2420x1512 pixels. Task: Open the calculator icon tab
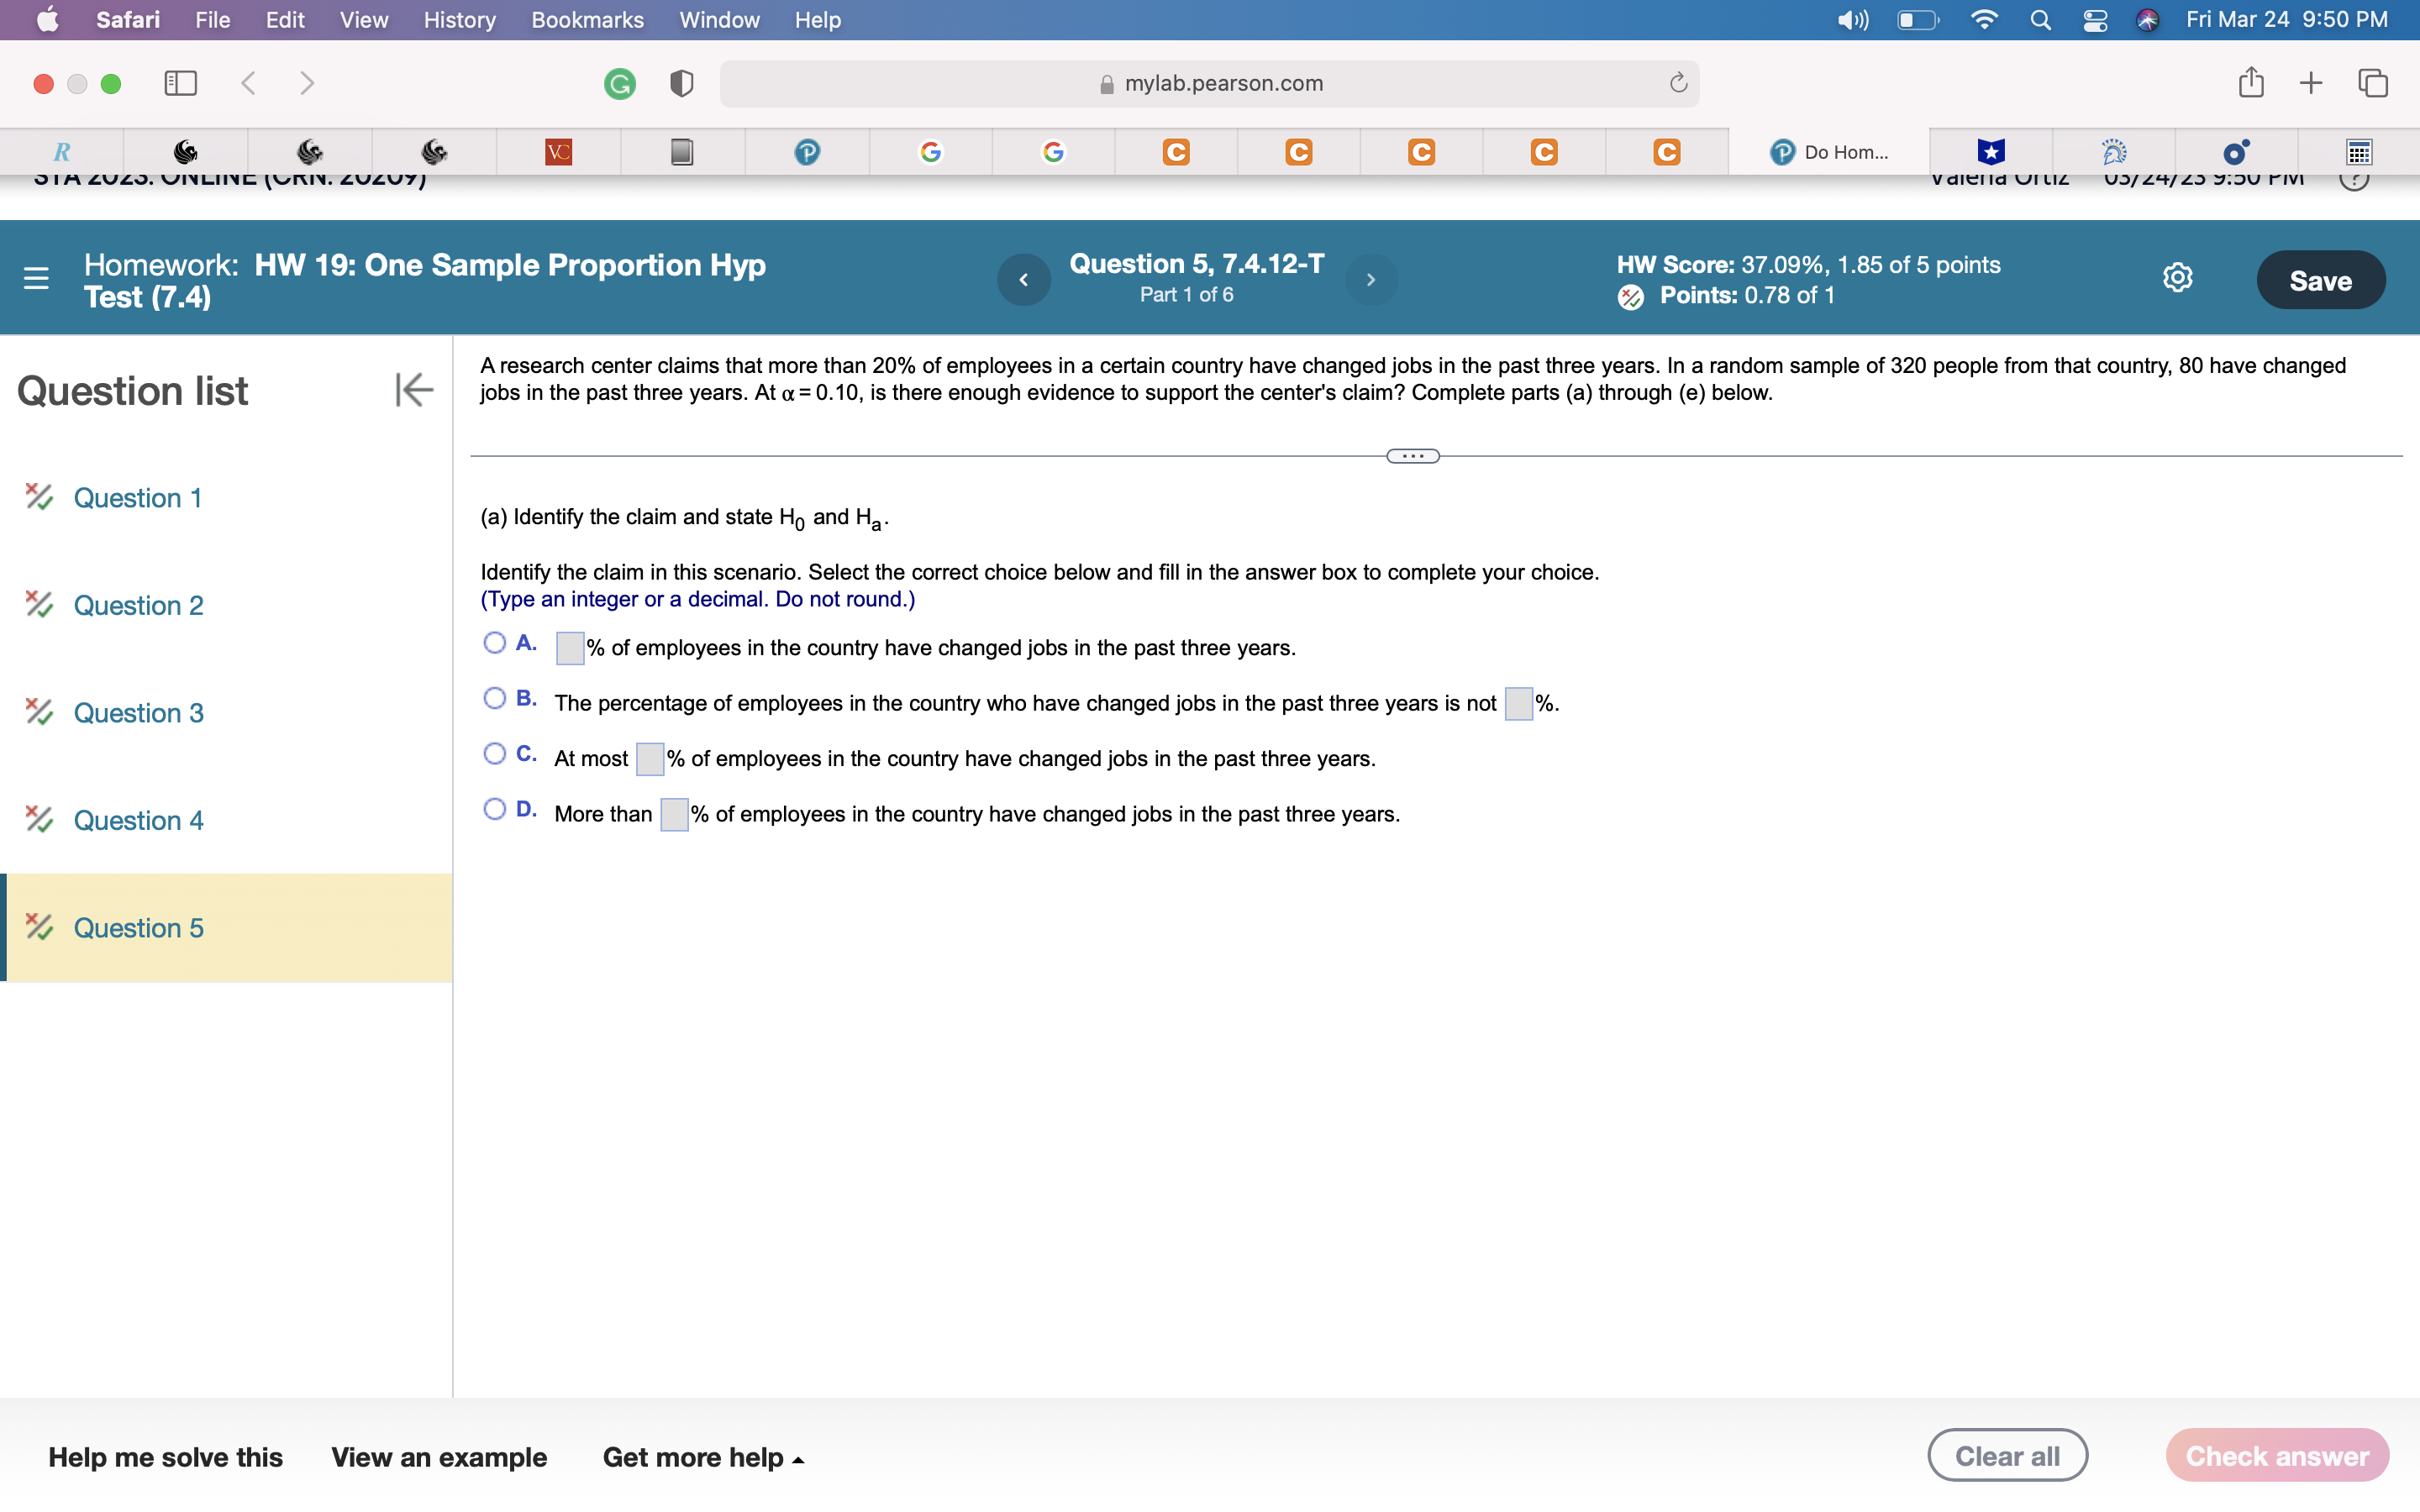(2358, 151)
